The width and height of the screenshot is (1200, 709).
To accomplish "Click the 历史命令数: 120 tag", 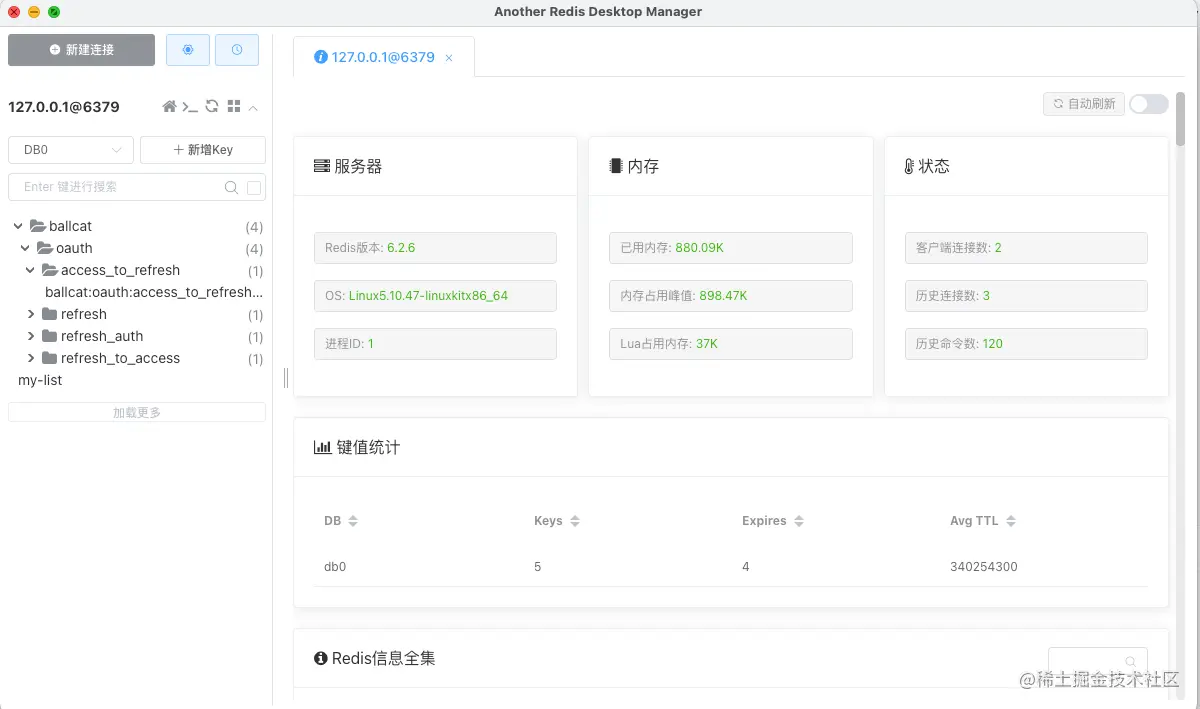I will [1026, 344].
